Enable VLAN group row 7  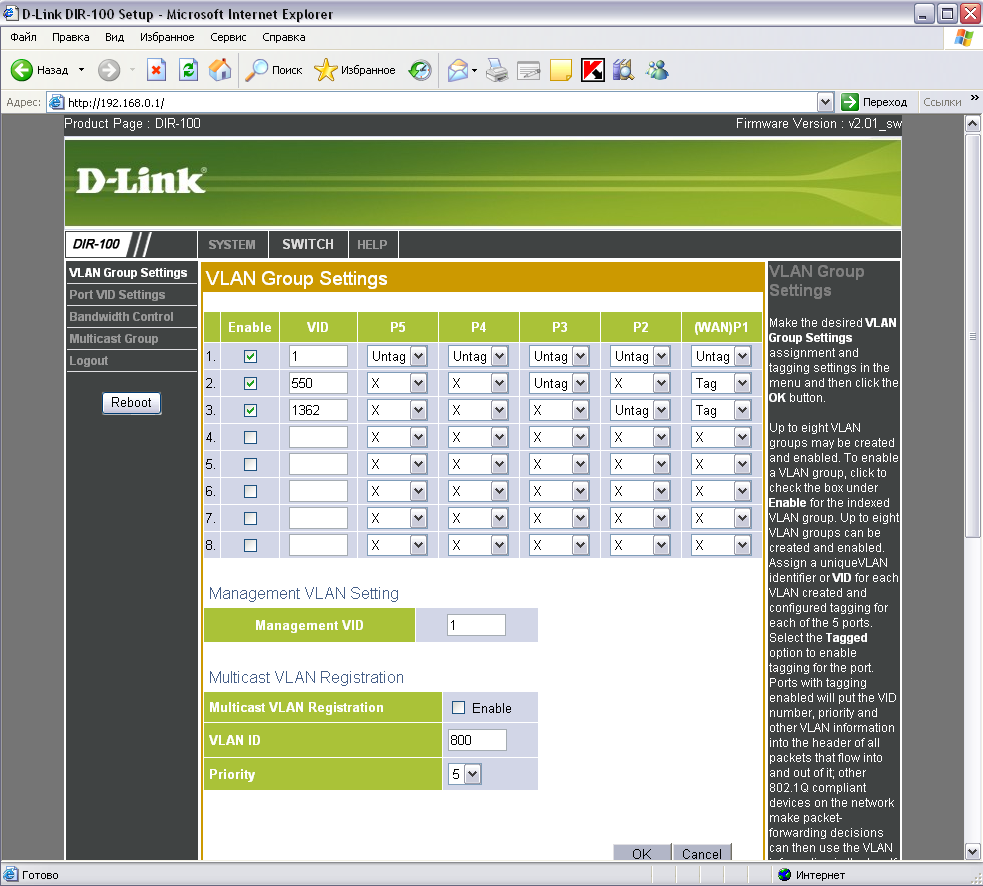[x=250, y=519]
